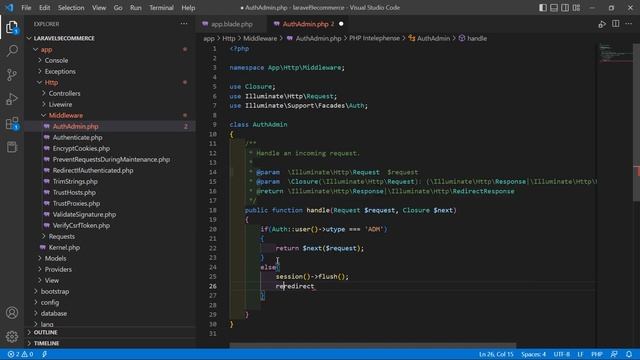Click the feedback icon in status bar

point(614,354)
